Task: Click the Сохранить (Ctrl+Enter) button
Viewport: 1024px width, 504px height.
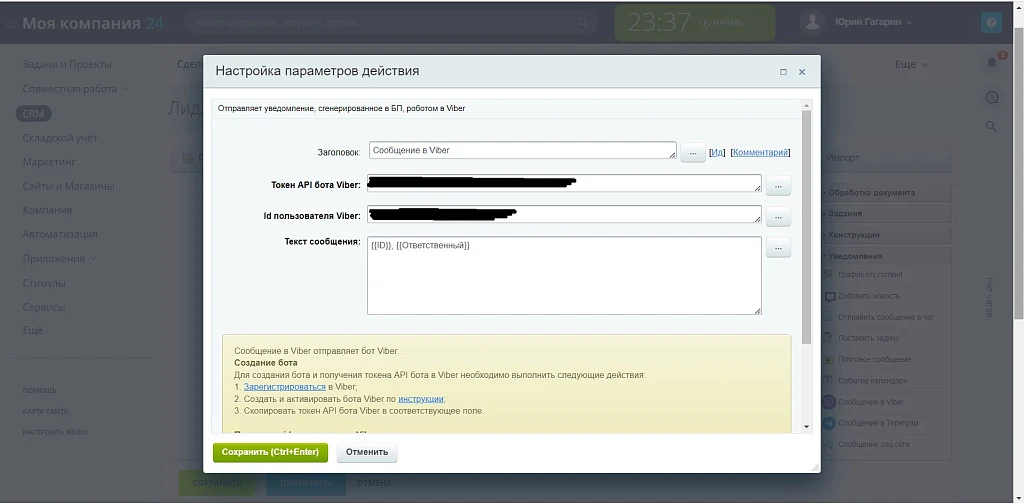Action: (x=270, y=452)
